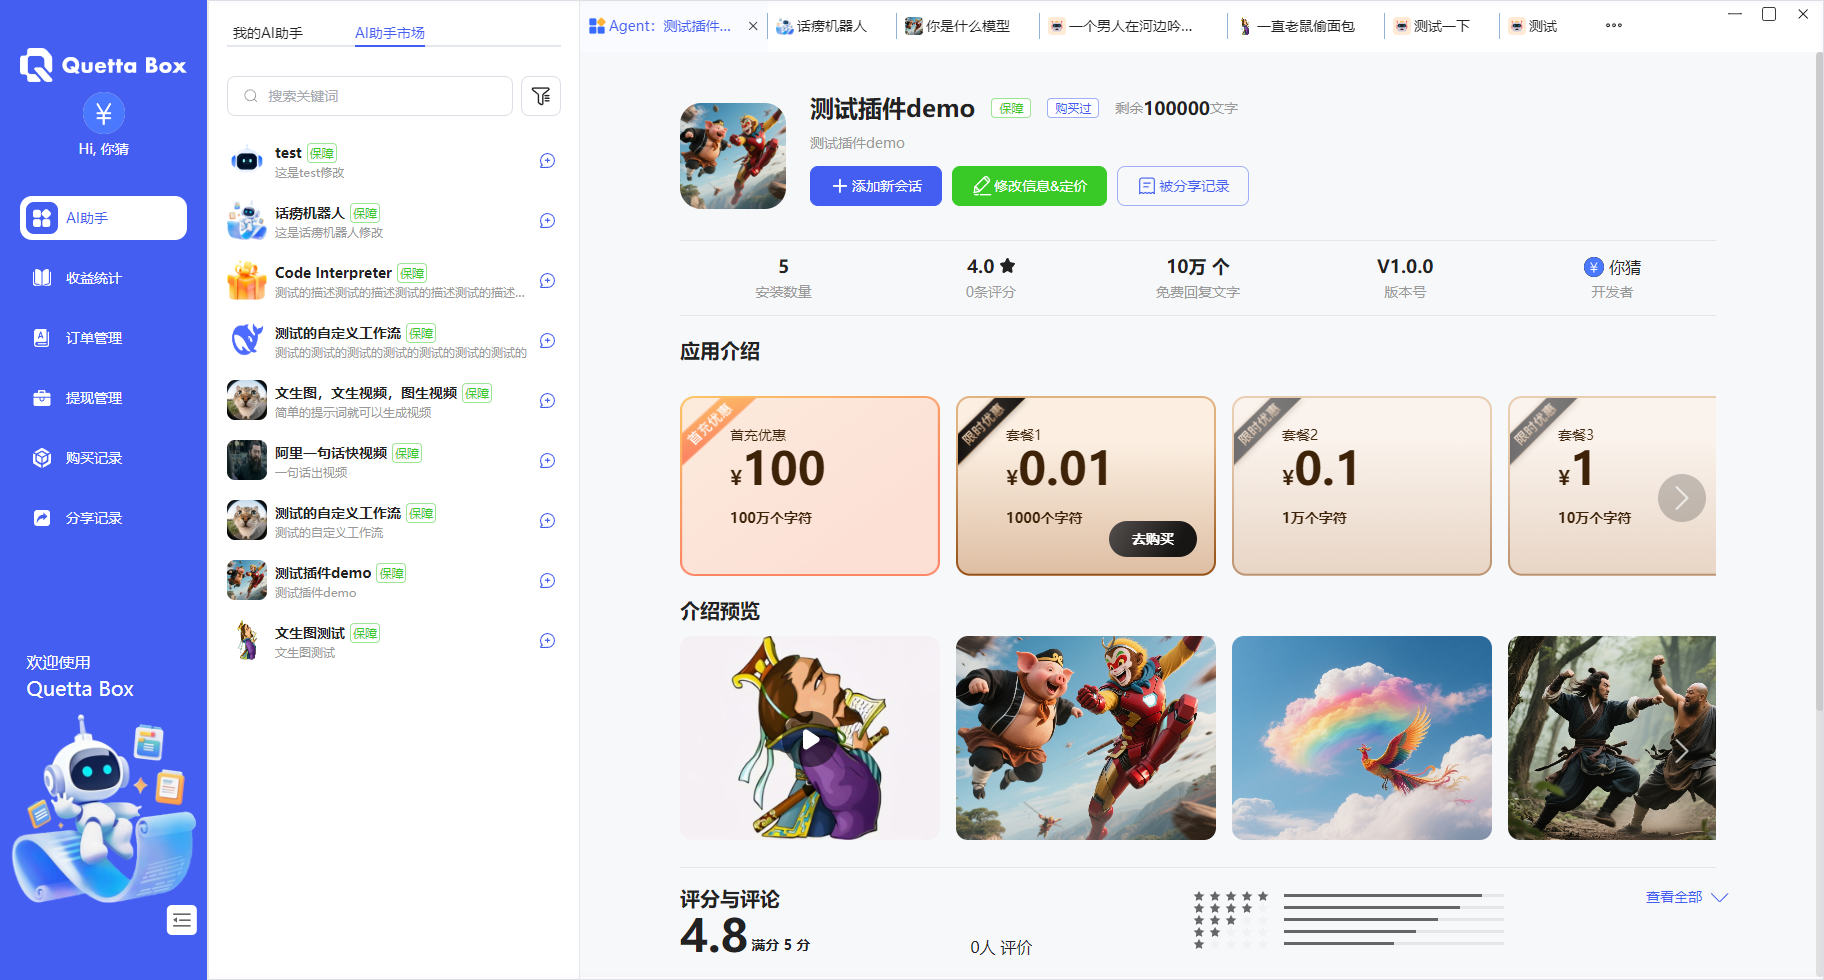Image resolution: width=1824 pixels, height=980 pixels.
Task: Click the robot avatar of test assistant
Action: [x=247, y=161]
